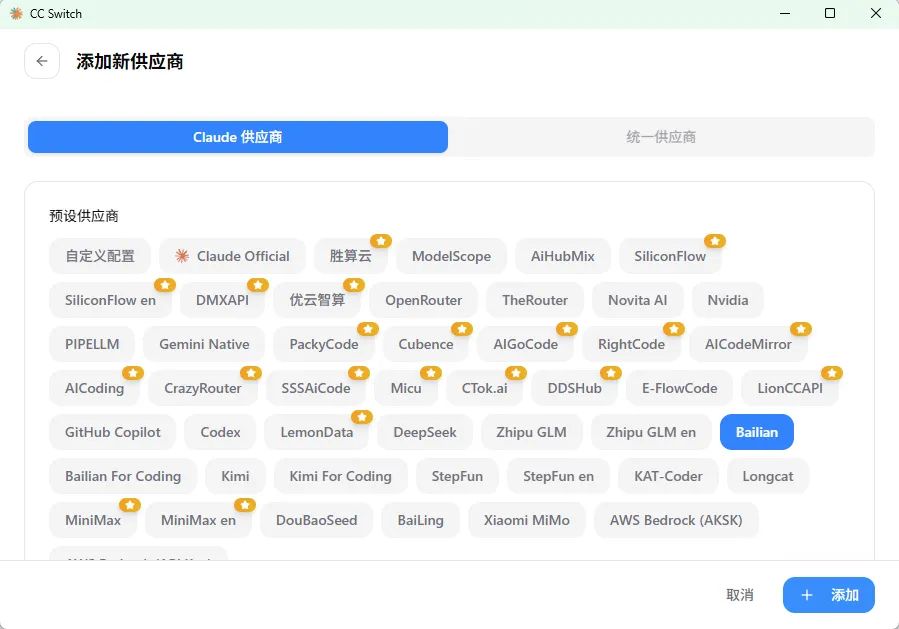Select the Longcat preset

click(768, 476)
